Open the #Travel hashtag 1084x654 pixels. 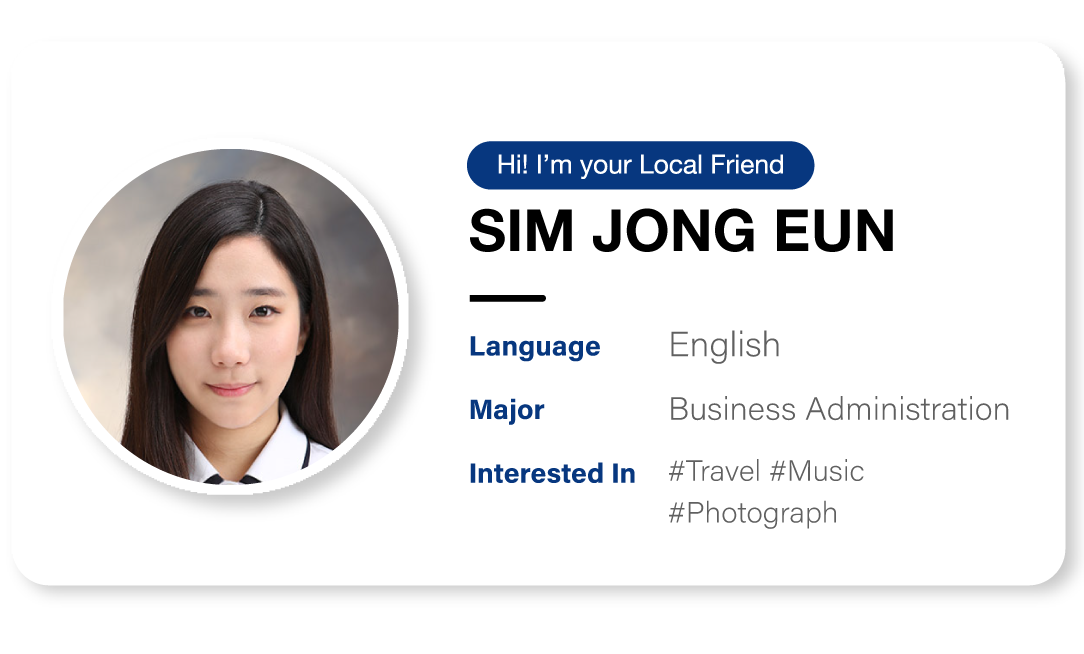click(x=714, y=471)
